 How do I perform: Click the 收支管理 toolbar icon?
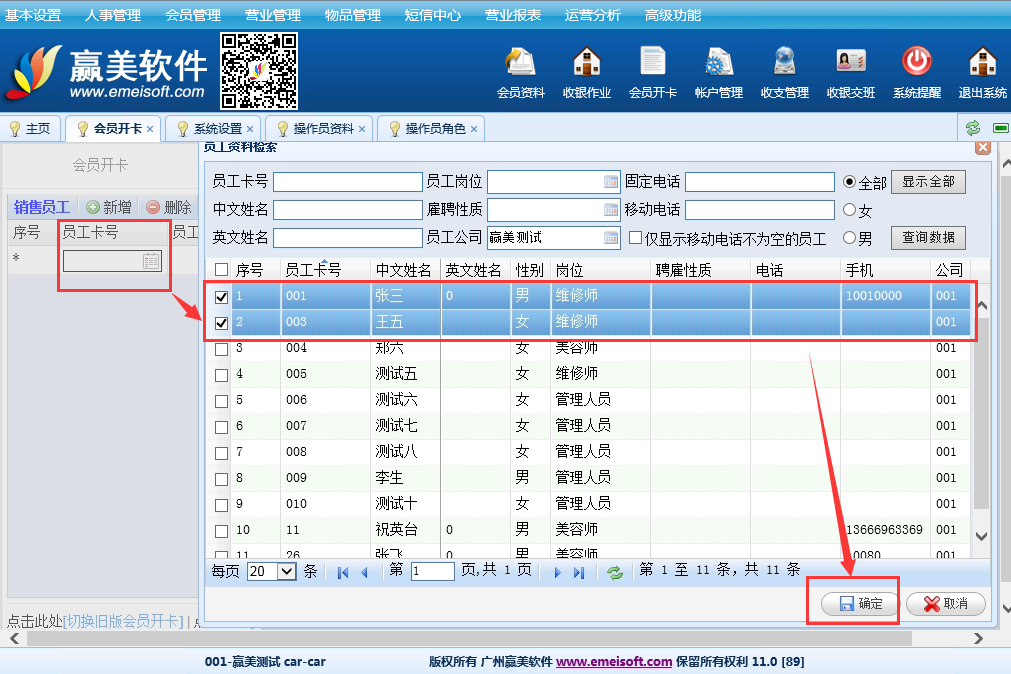[x=784, y=64]
